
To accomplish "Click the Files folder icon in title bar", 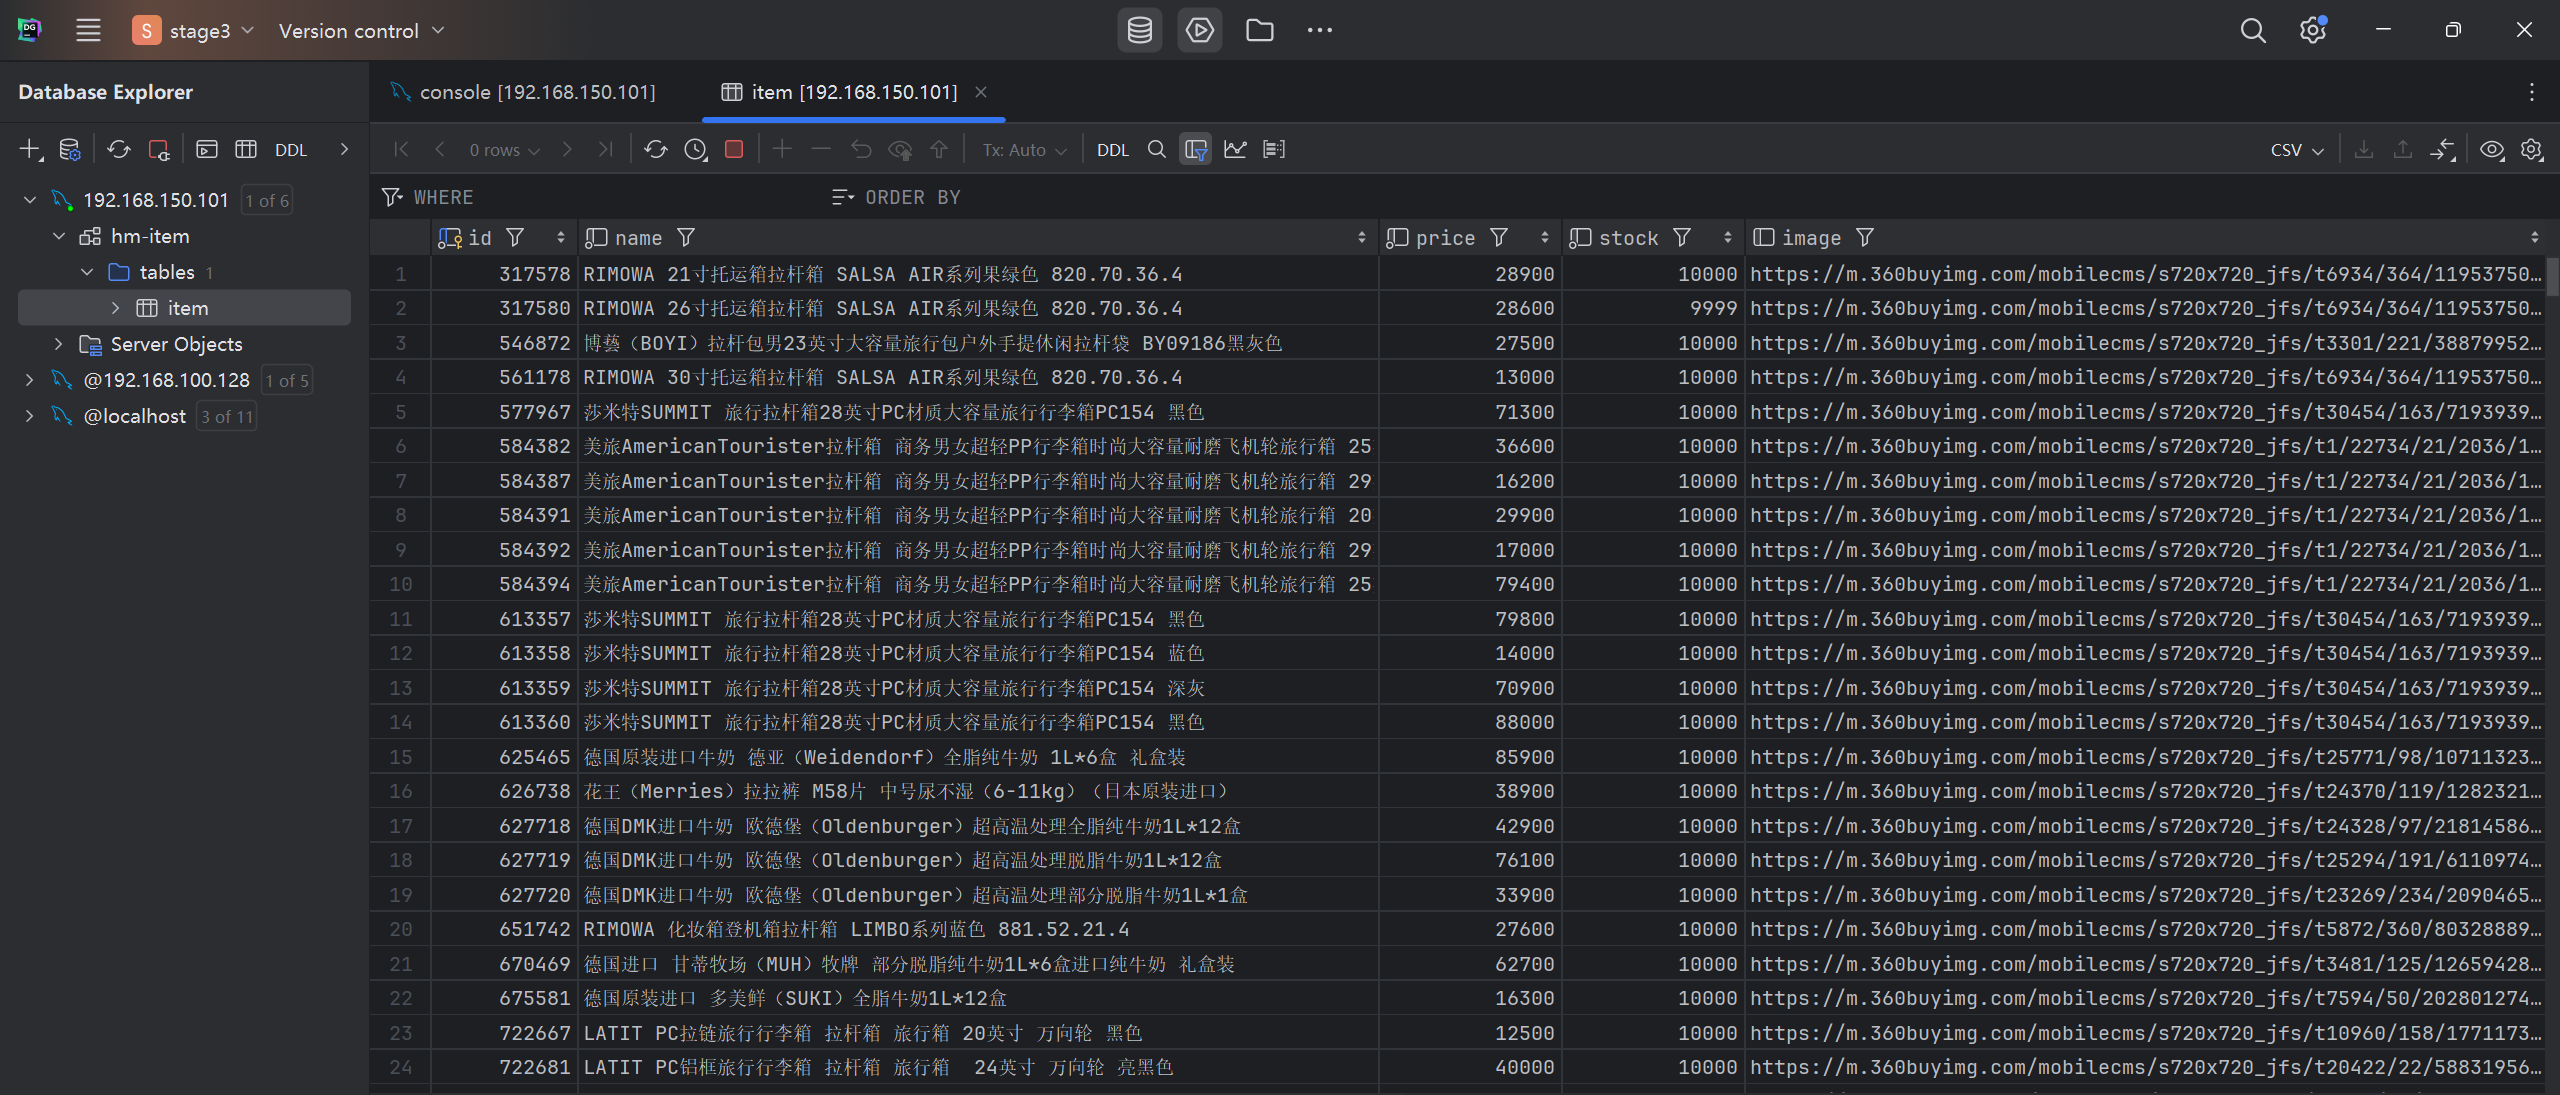I will (x=1259, y=30).
